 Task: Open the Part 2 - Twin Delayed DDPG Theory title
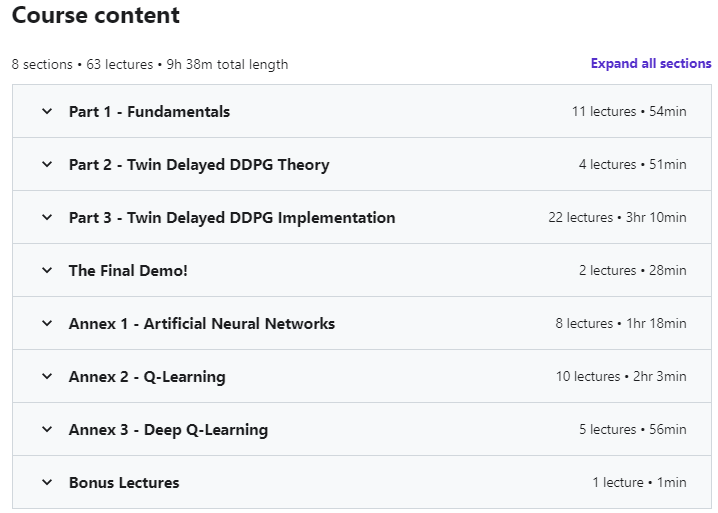point(199,165)
